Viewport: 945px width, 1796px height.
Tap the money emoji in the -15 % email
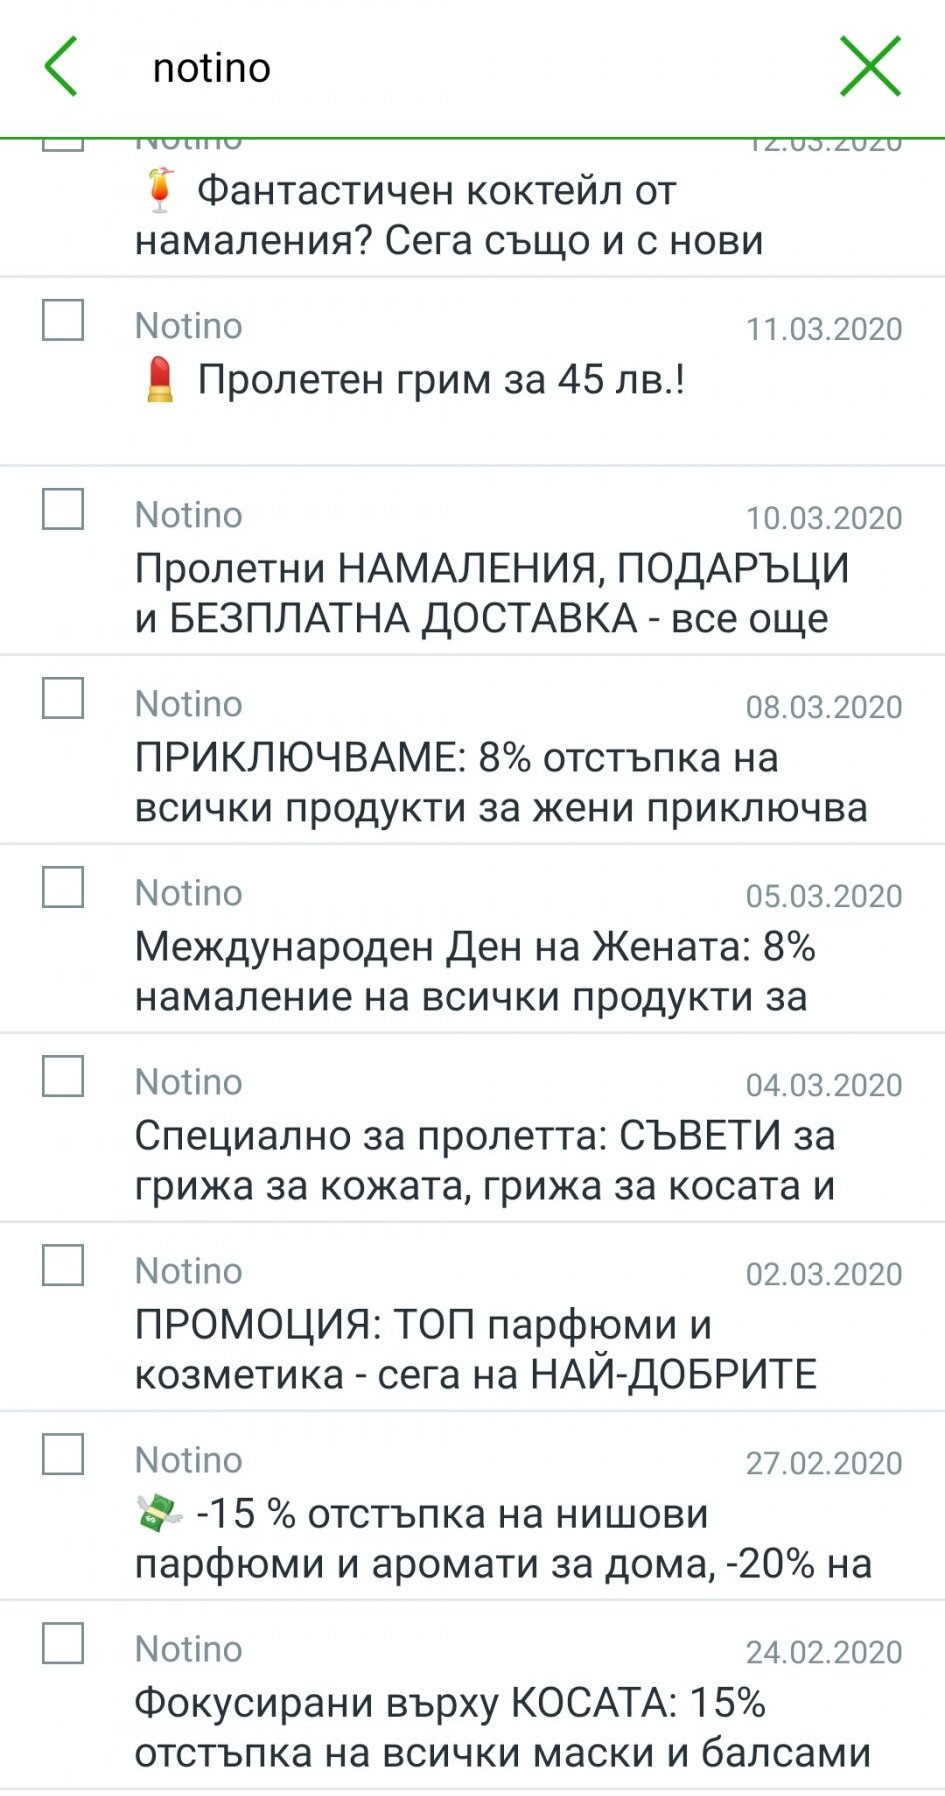click(x=159, y=1514)
